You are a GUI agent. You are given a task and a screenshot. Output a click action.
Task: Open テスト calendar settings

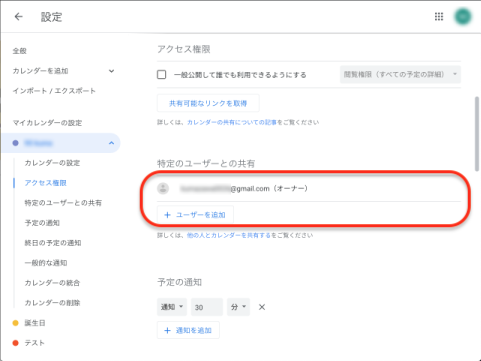[x=34, y=343]
